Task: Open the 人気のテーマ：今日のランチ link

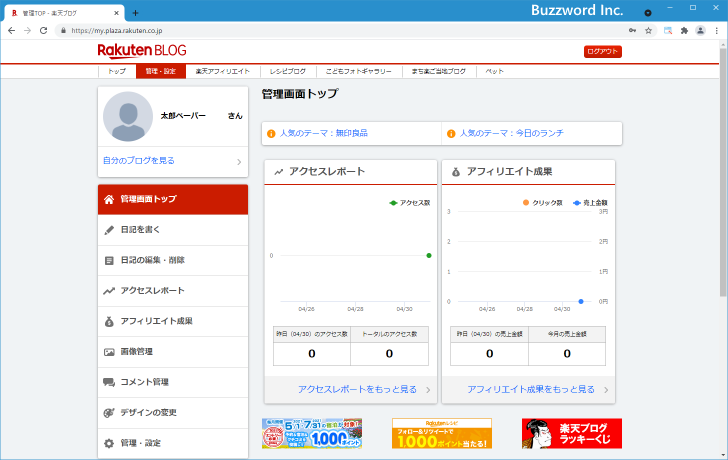Action: (x=512, y=133)
